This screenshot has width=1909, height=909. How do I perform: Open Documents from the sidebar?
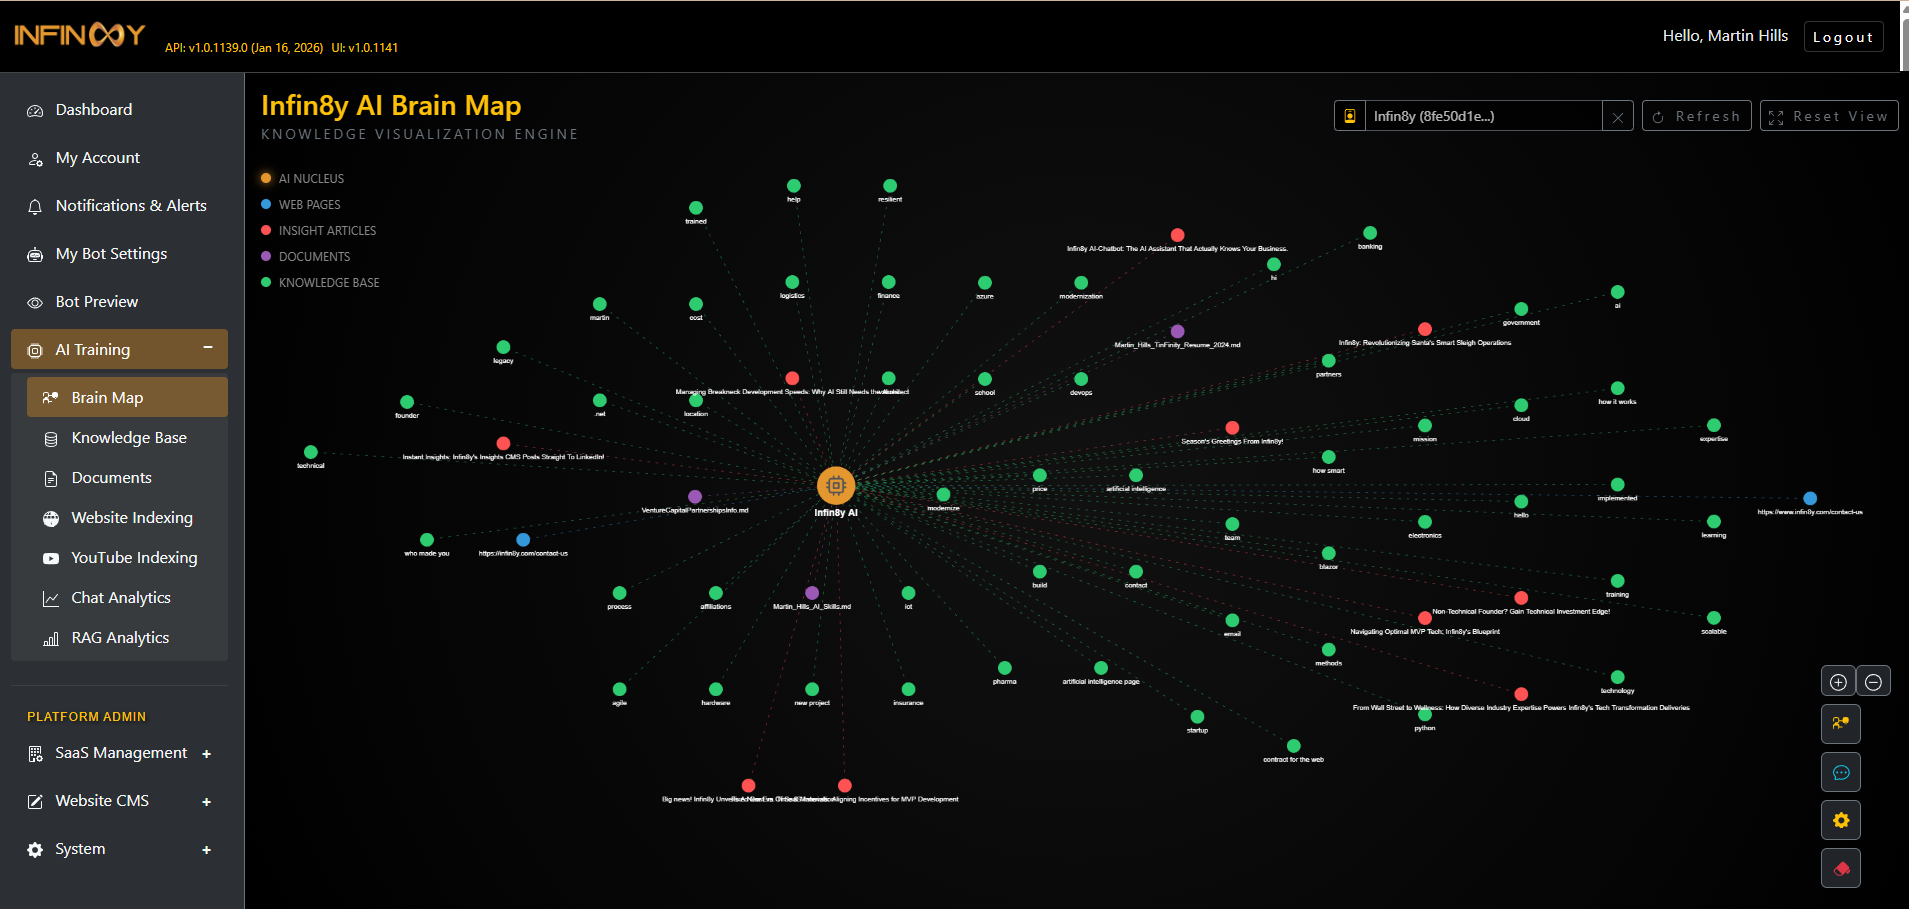[127, 478]
